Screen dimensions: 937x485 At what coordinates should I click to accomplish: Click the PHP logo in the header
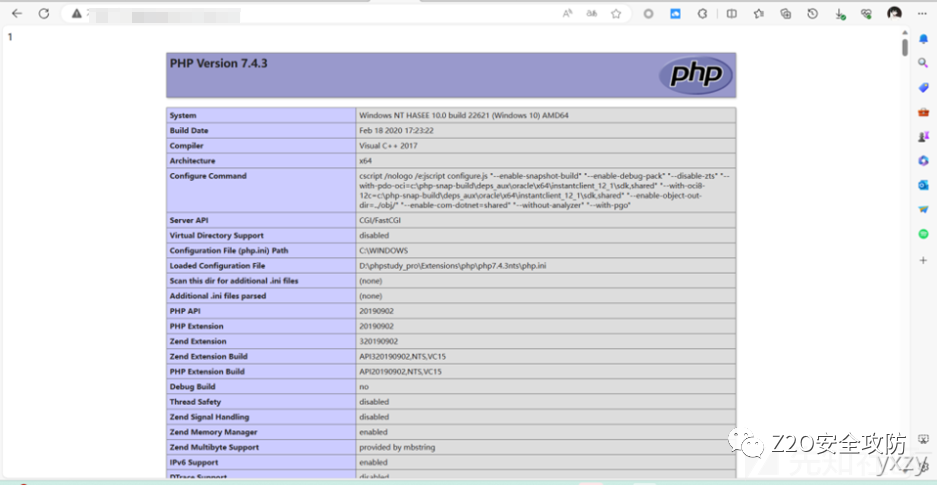click(696, 75)
